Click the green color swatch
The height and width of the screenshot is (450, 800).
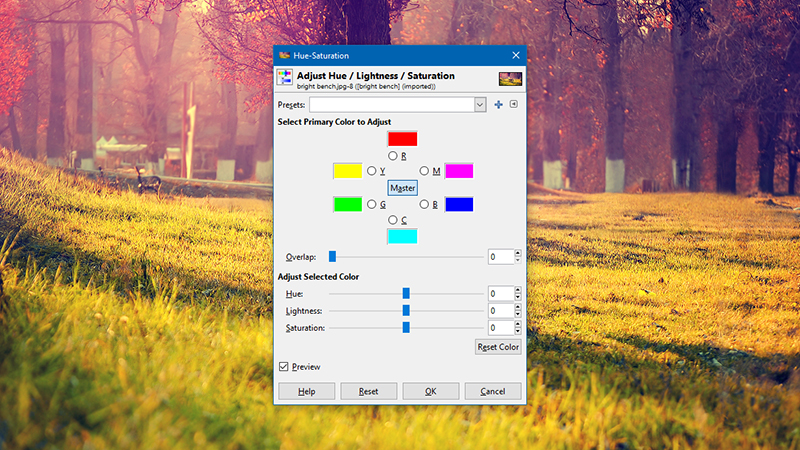(347, 205)
